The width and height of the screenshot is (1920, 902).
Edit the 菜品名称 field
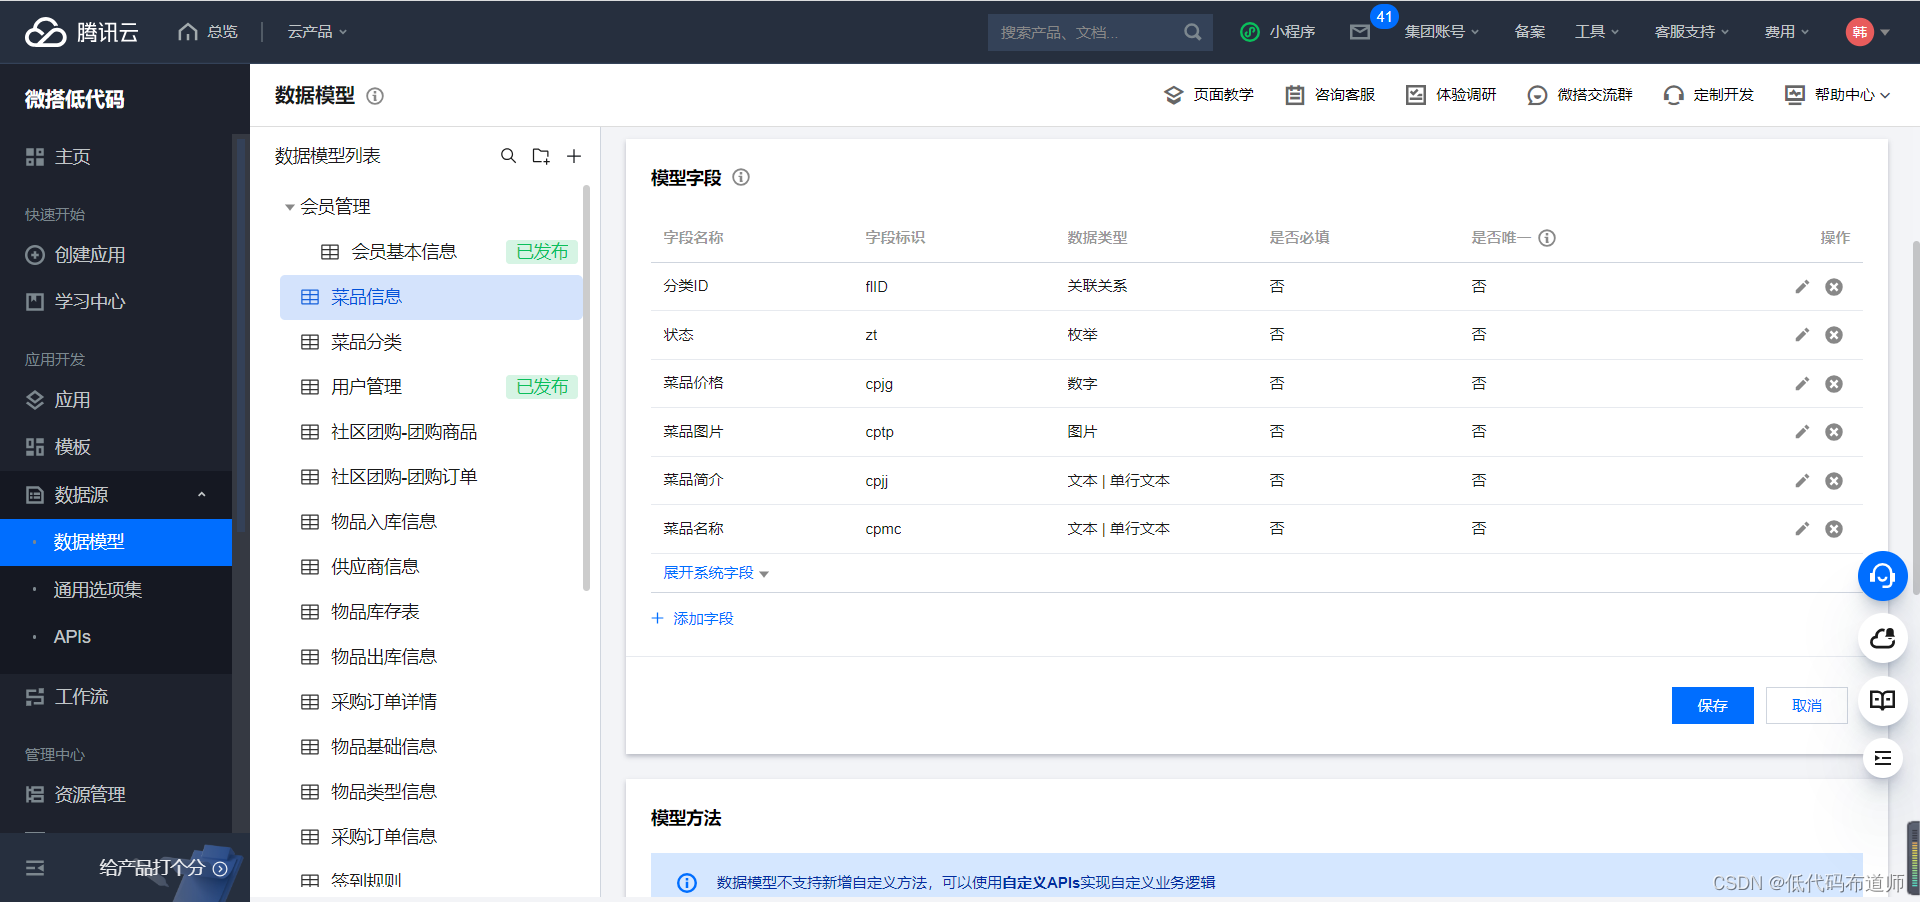(x=1802, y=529)
